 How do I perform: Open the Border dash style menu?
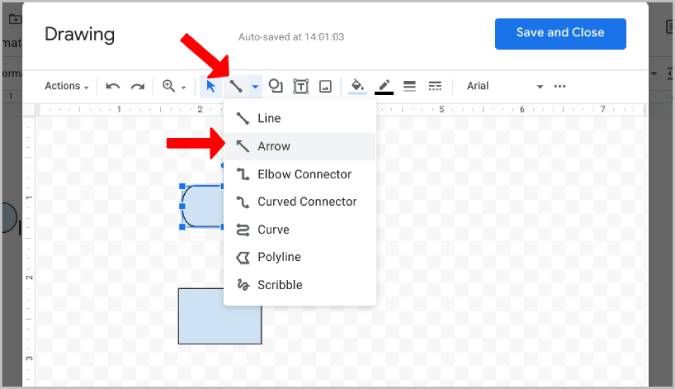click(x=435, y=86)
